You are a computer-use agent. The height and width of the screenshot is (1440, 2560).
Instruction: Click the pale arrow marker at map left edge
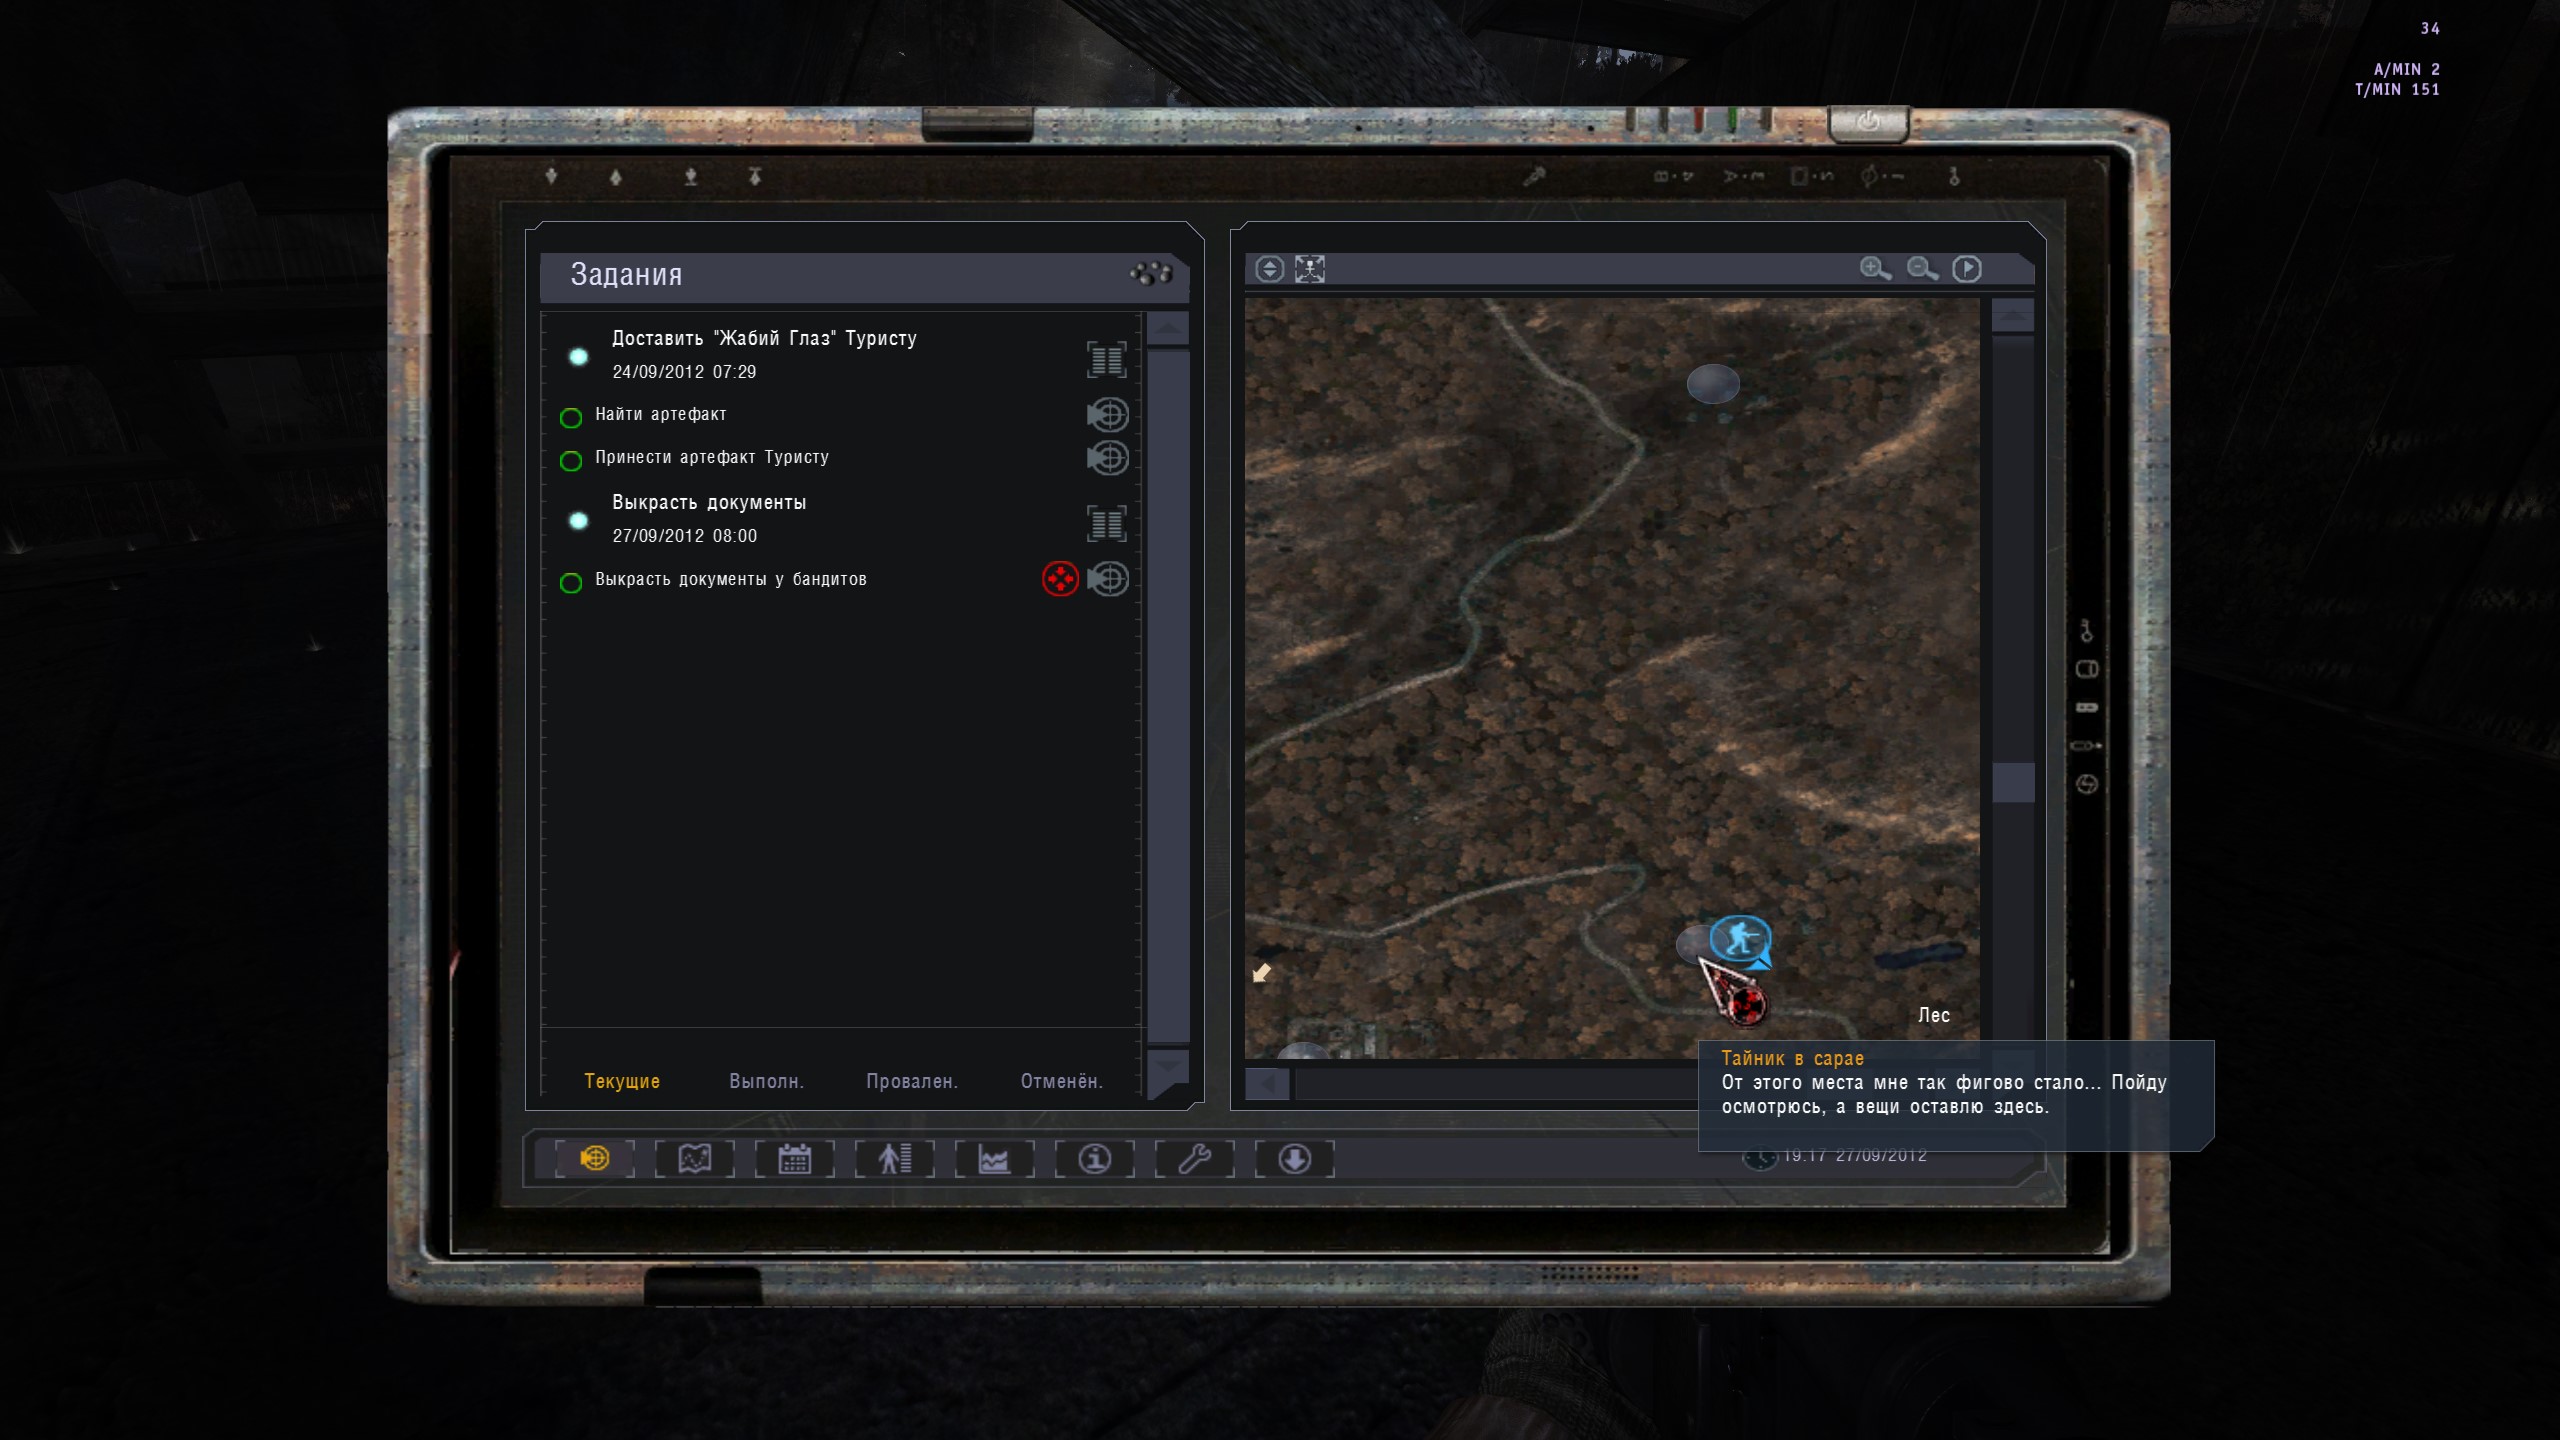point(1262,972)
